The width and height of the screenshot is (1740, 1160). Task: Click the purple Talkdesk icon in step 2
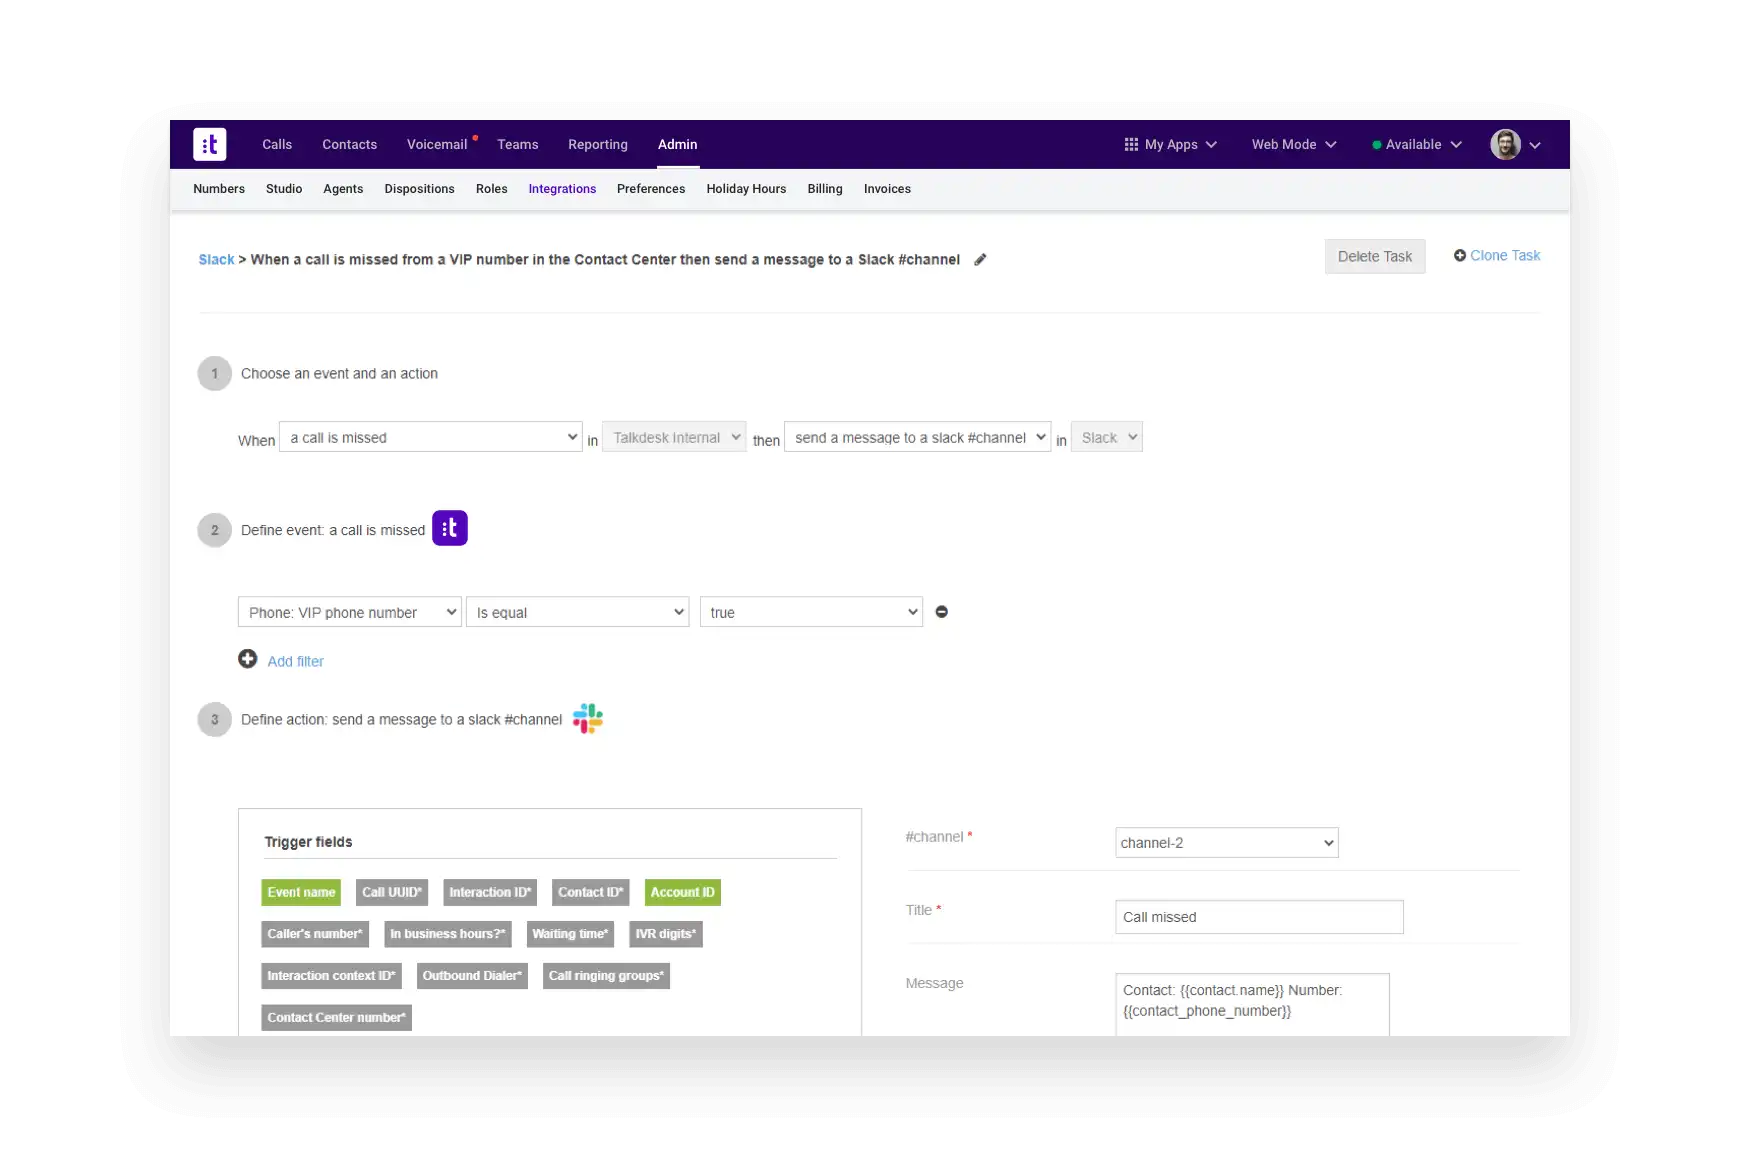[x=450, y=528]
